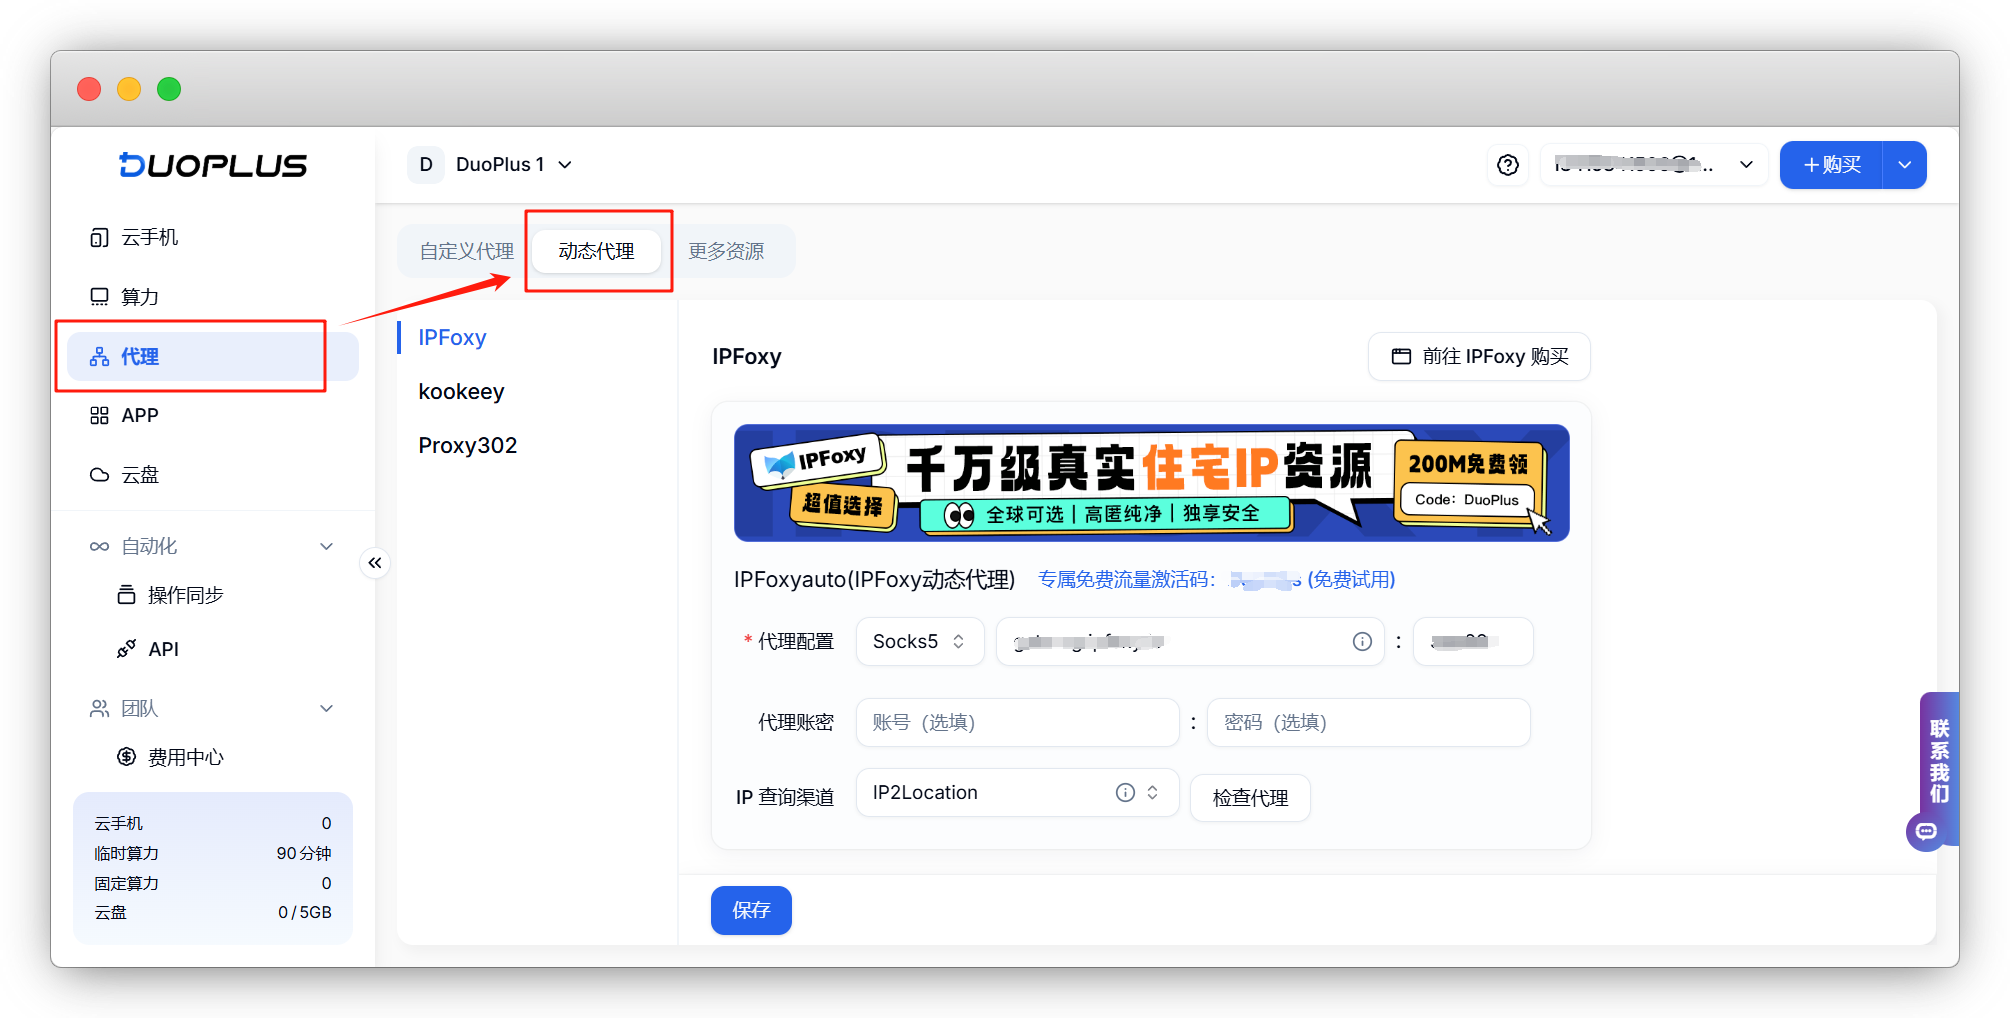Click the 云盘 0 / 5GB usage row
Image resolution: width=2010 pixels, height=1018 pixels.
(213, 912)
